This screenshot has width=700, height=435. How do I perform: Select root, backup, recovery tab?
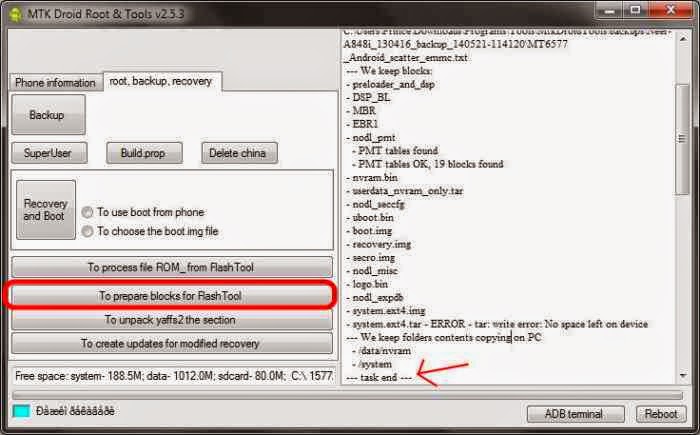coord(161,81)
